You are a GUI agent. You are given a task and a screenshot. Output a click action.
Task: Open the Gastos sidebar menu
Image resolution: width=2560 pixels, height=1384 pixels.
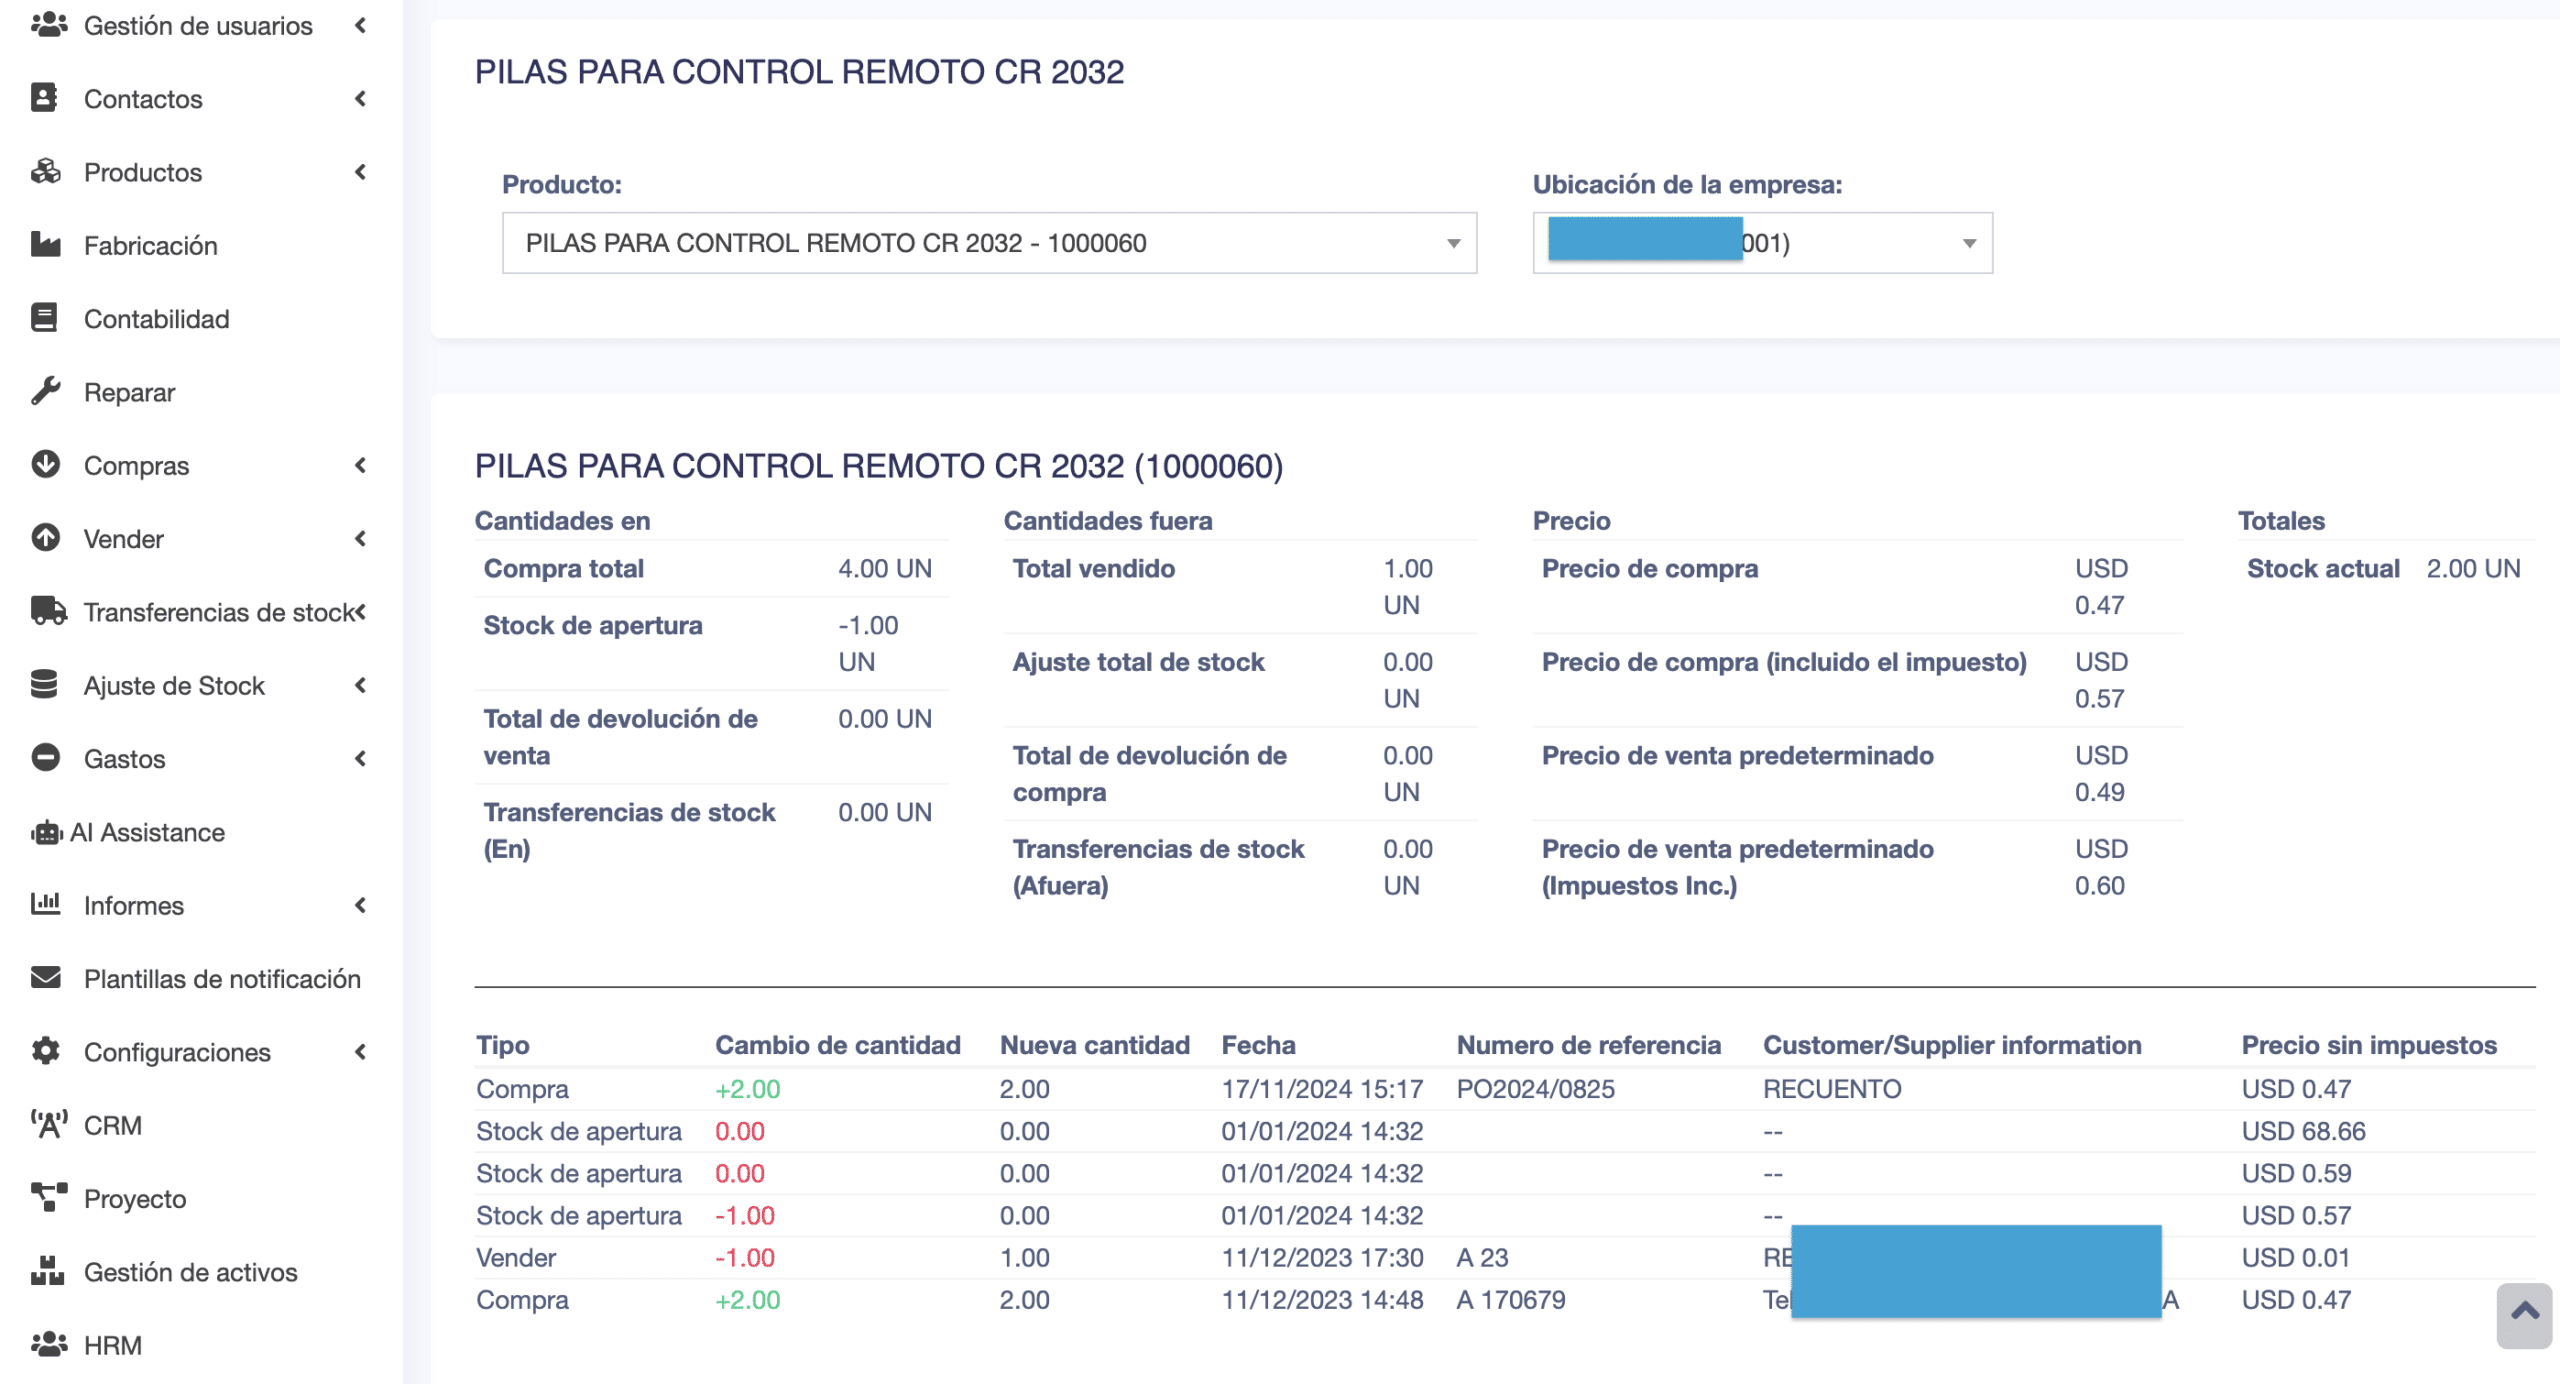[124, 759]
